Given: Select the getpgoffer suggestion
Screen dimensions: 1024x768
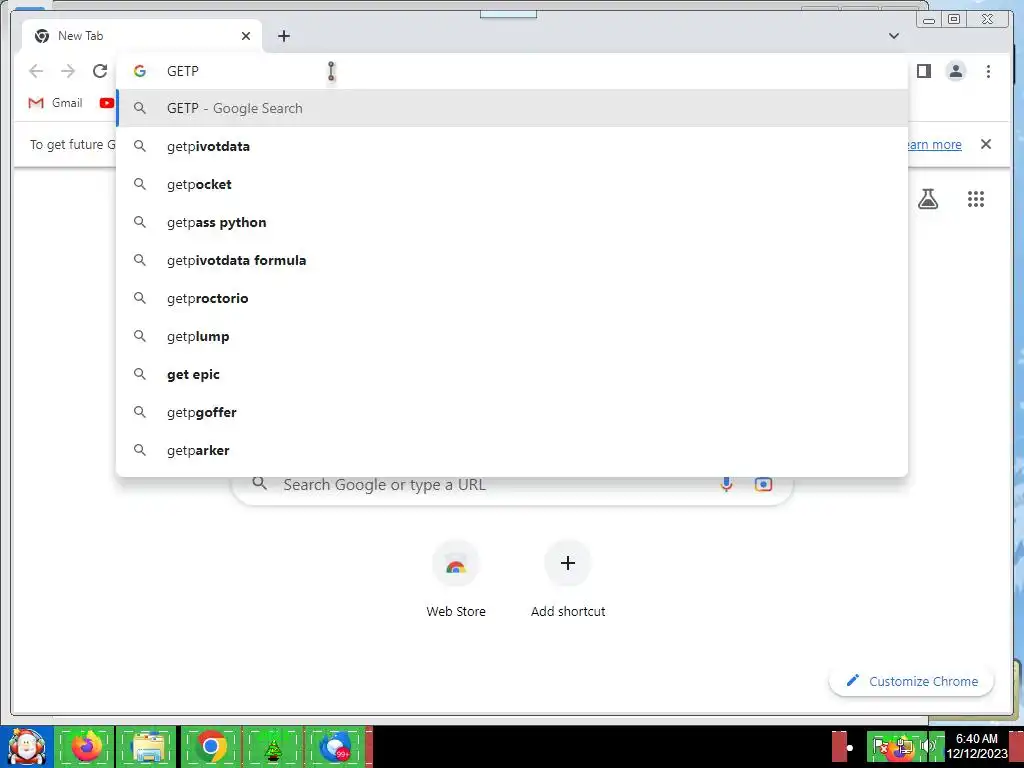Looking at the screenshot, I should (512, 412).
